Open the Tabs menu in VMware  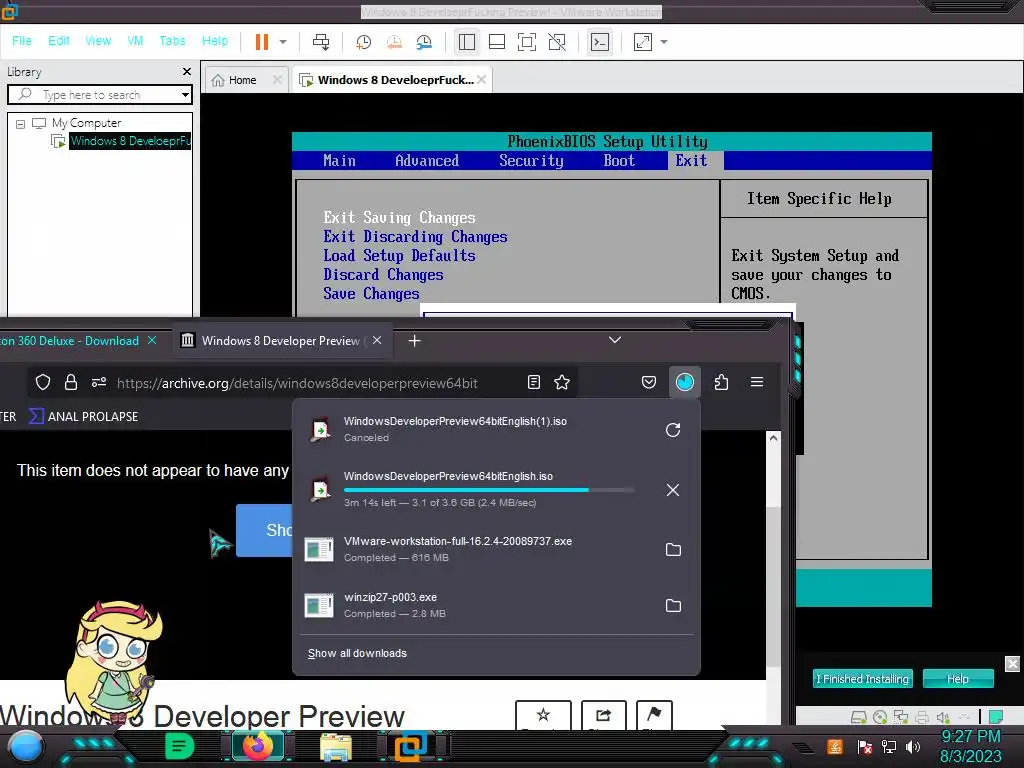(172, 40)
